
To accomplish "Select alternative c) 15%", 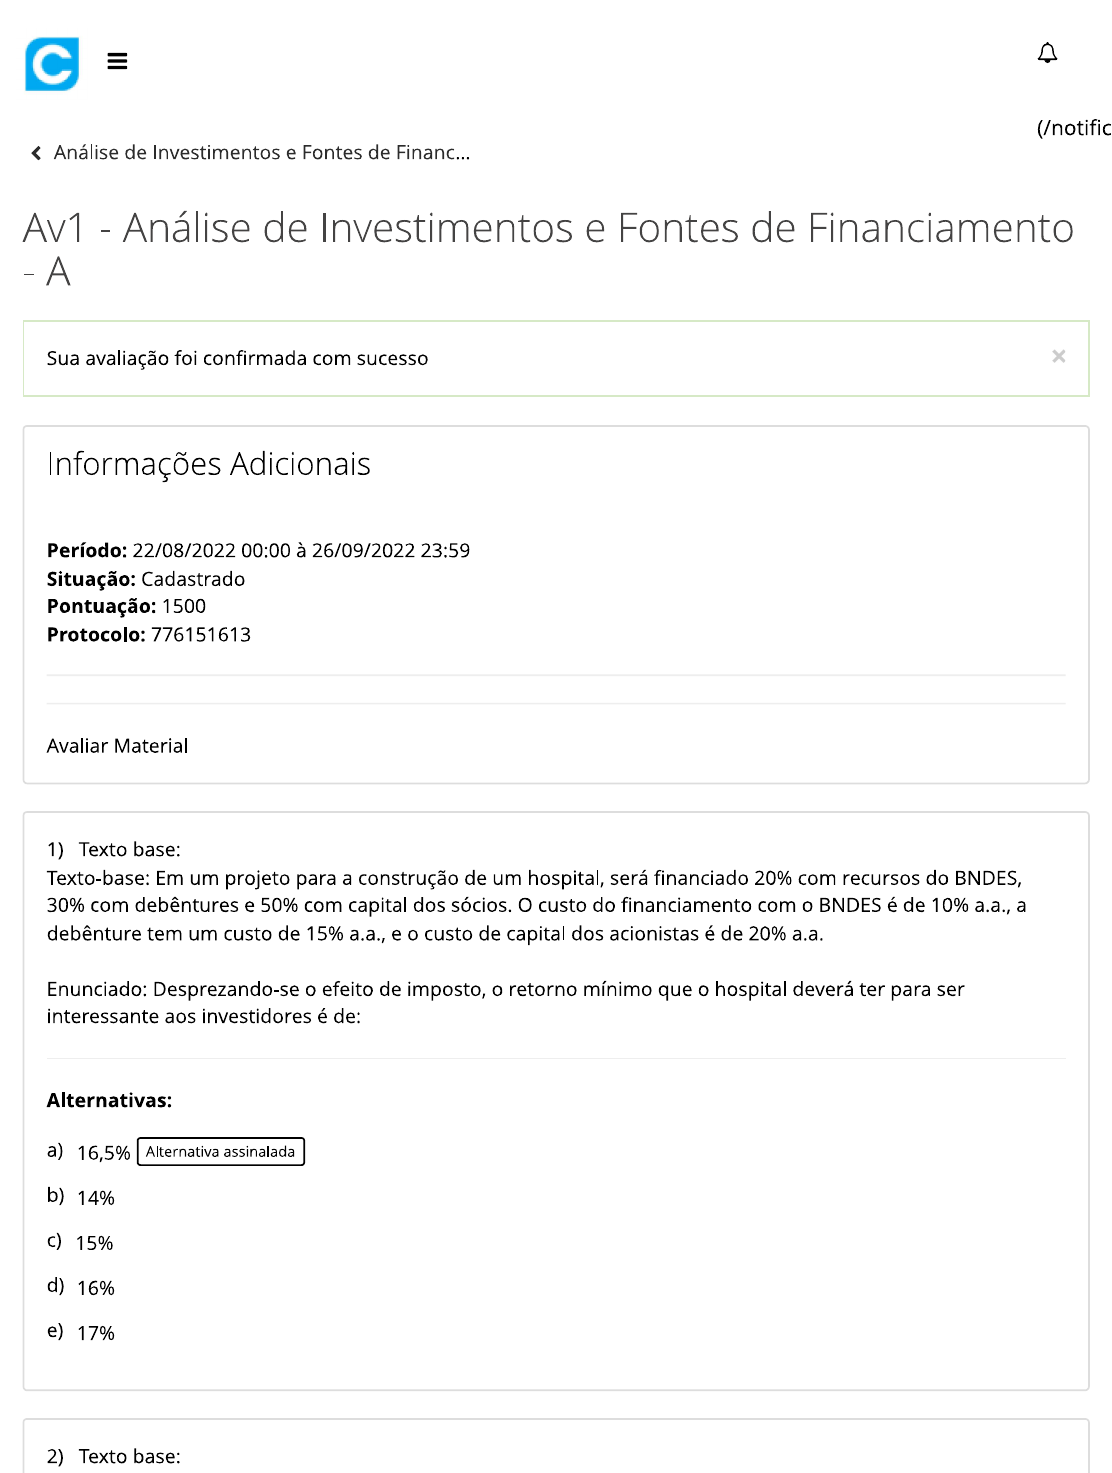I will click(95, 1243).
